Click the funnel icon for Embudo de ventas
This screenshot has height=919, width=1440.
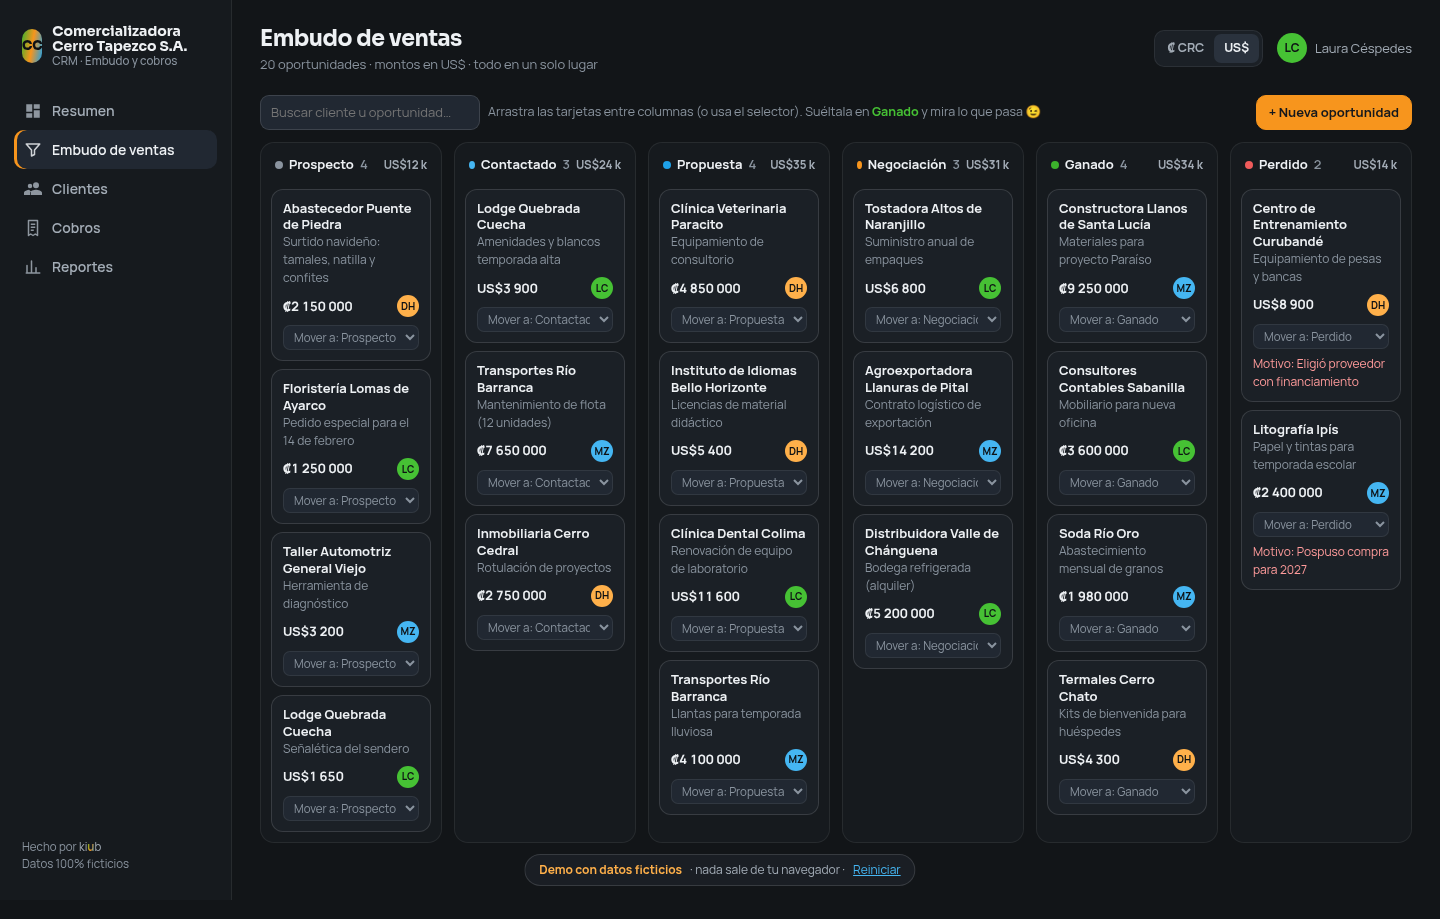33,150
